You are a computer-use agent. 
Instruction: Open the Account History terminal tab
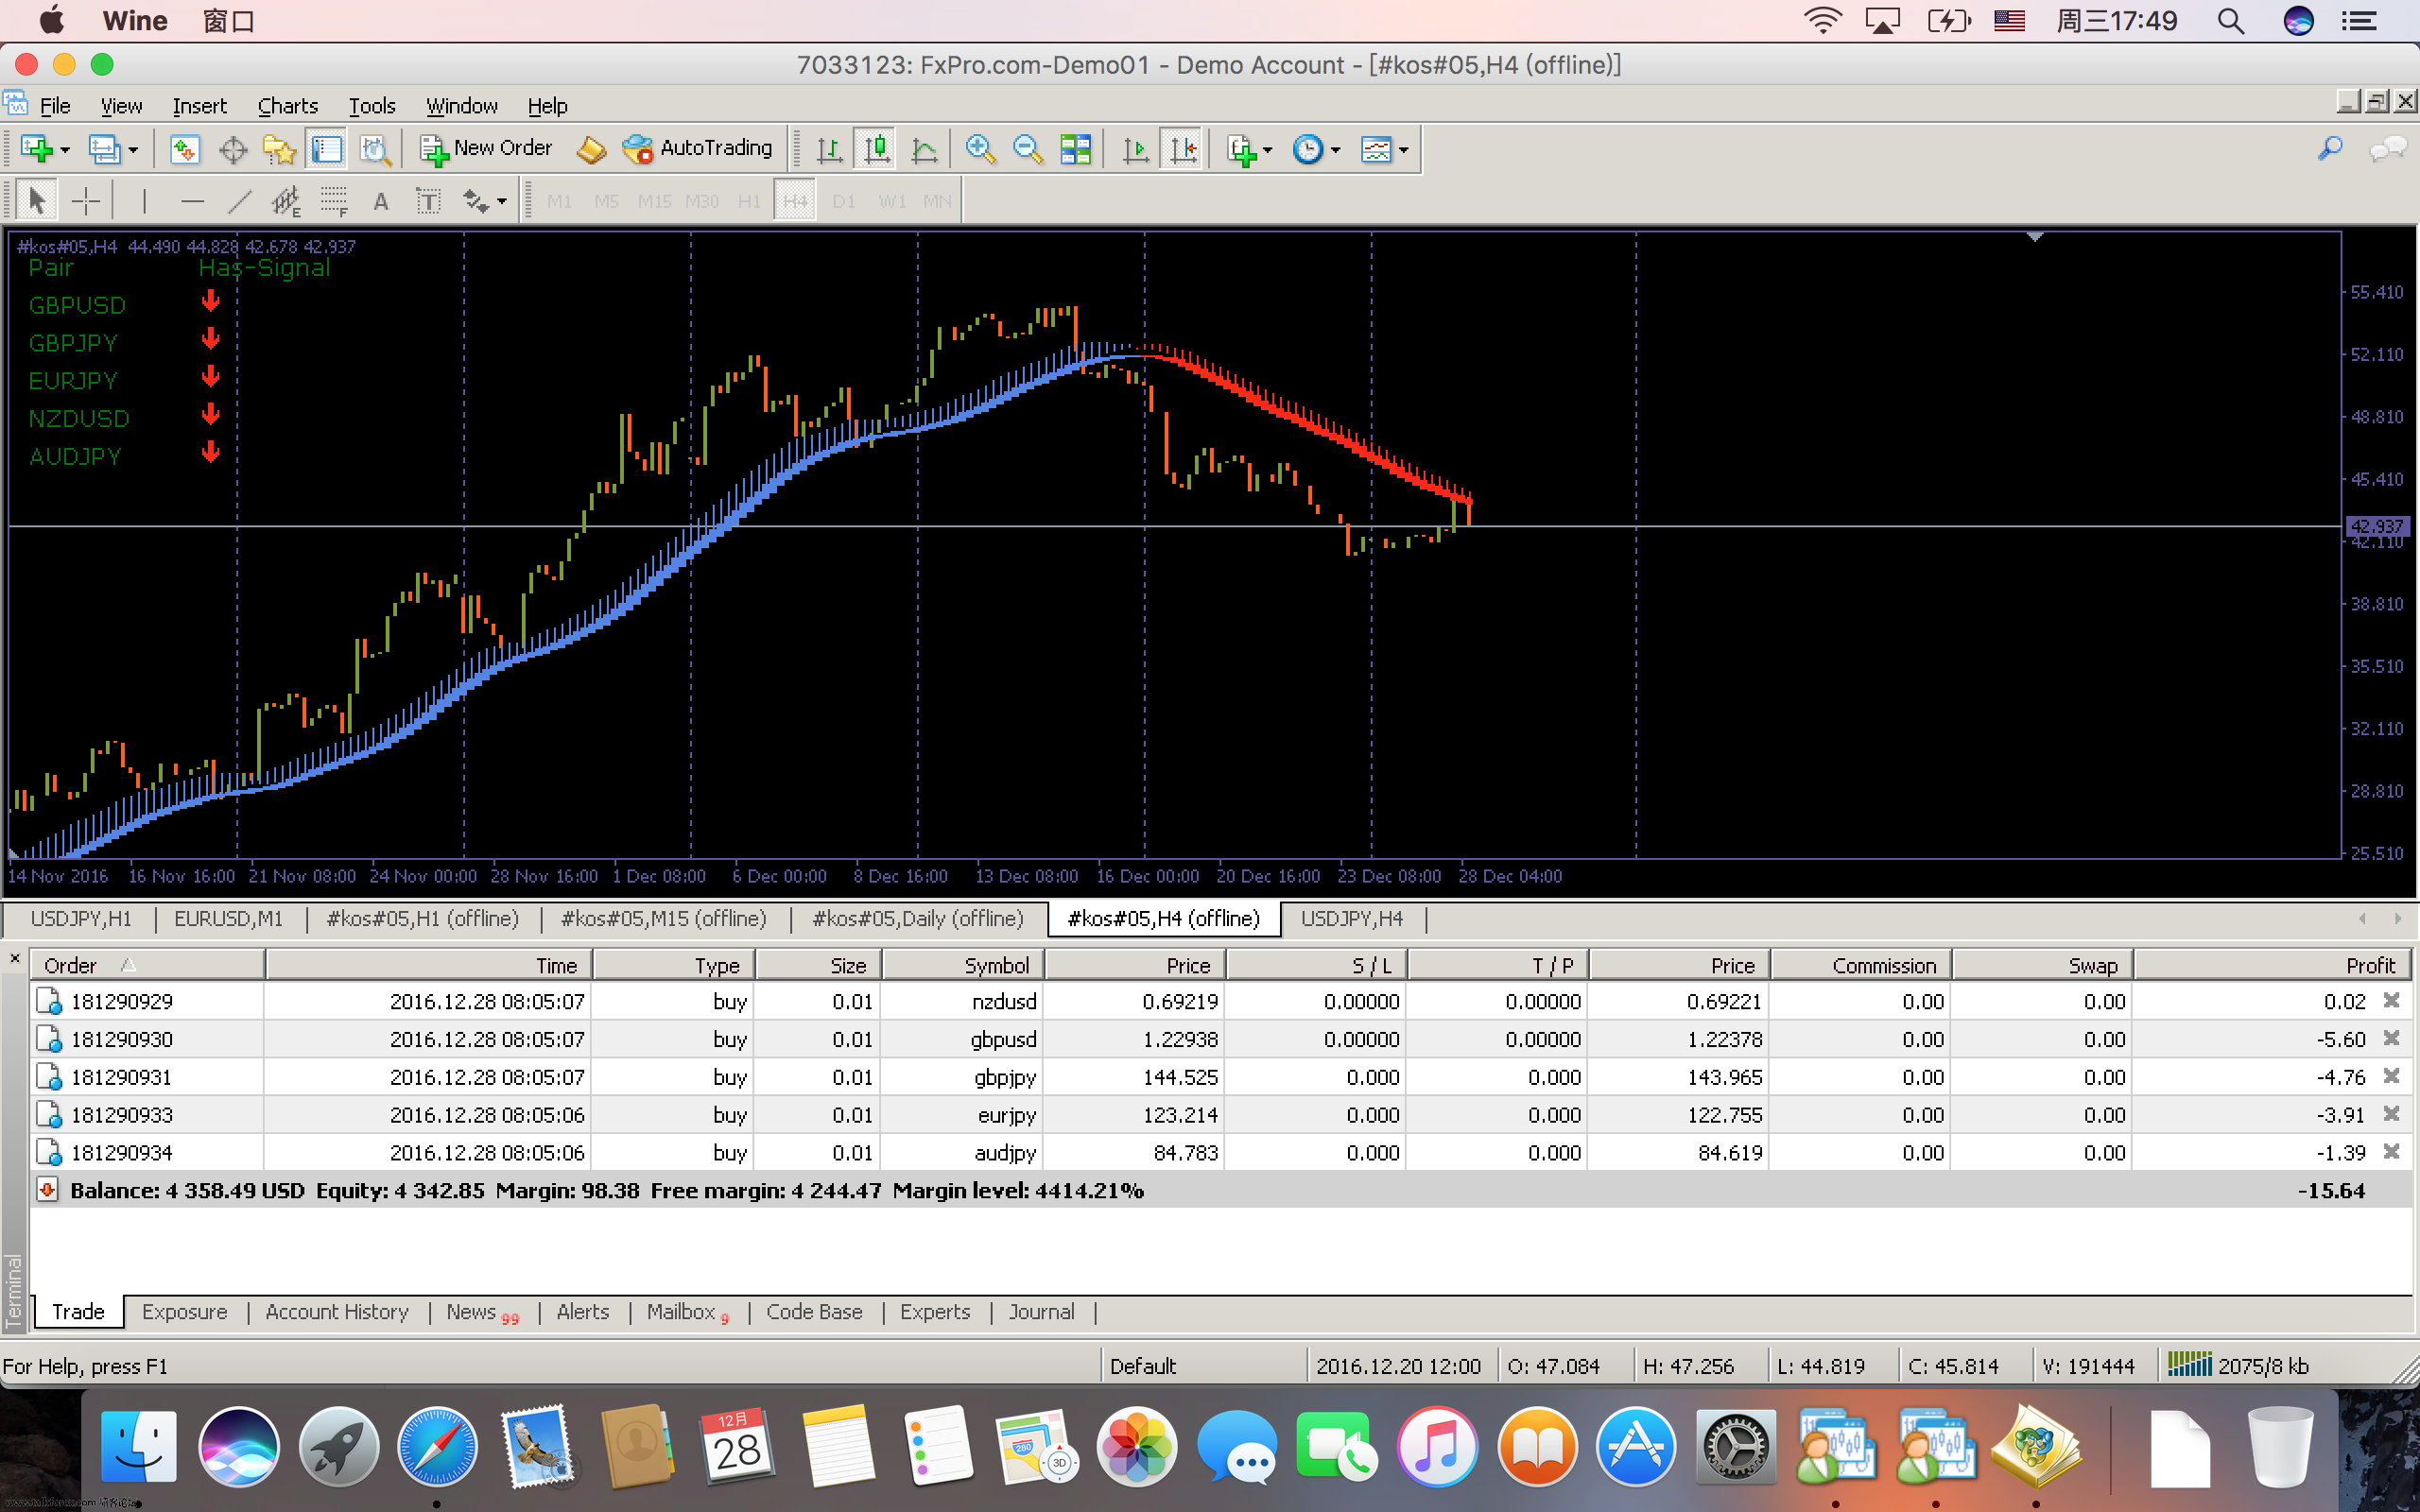pyautogui.click(x=337, y=1312)
